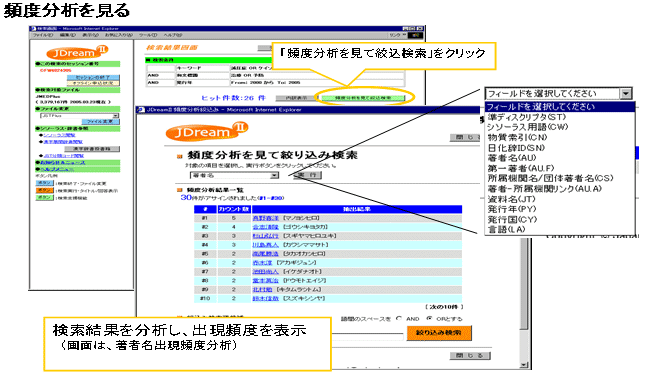Select 言語(LA) in the field list
The height and width of the screenshot is (379, 650).
[507, 229]
